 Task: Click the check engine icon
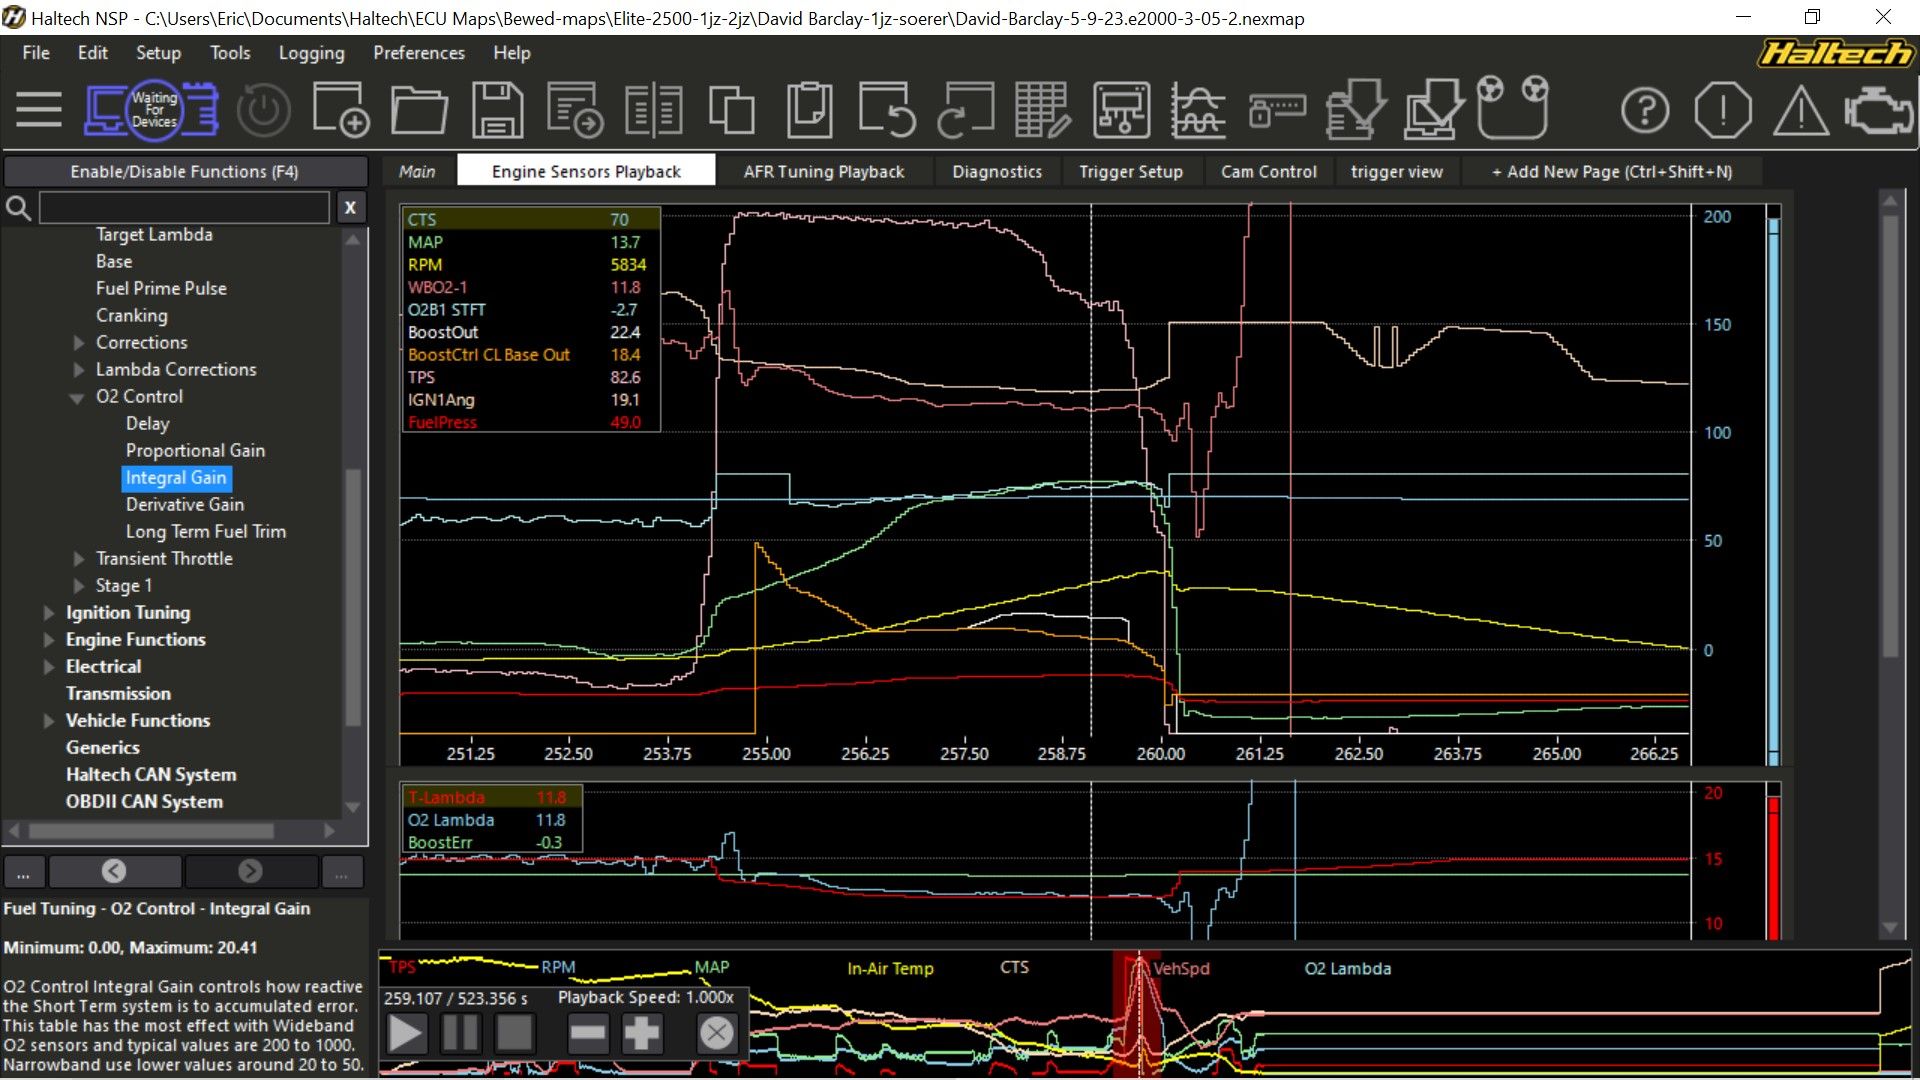(1877, 110)
